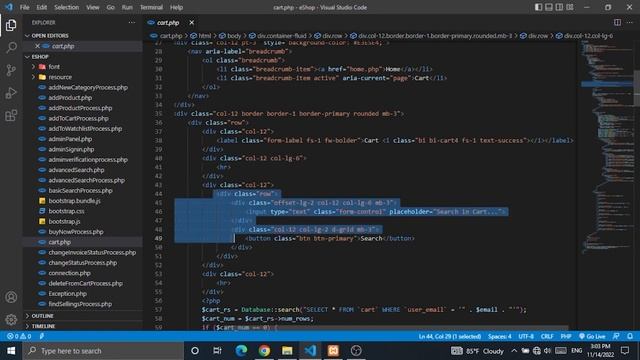This screenshot has height=360, width=640.
Task: Open the Customize Layout icon
Action: coord(570,7)
